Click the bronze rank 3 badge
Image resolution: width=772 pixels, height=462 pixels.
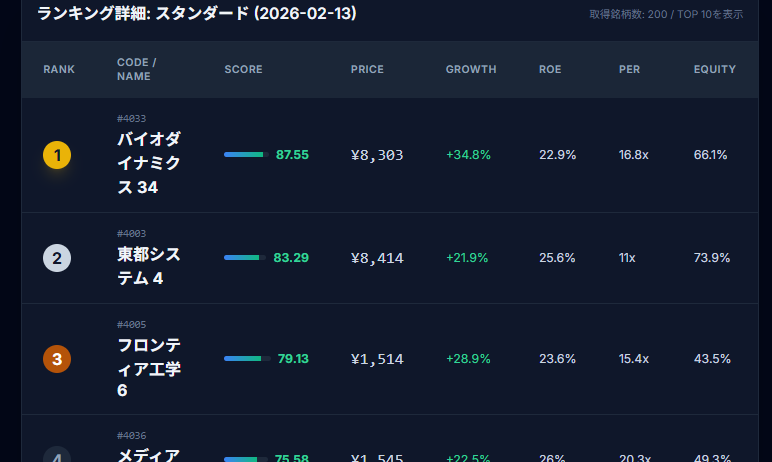(x=57, y=359)
